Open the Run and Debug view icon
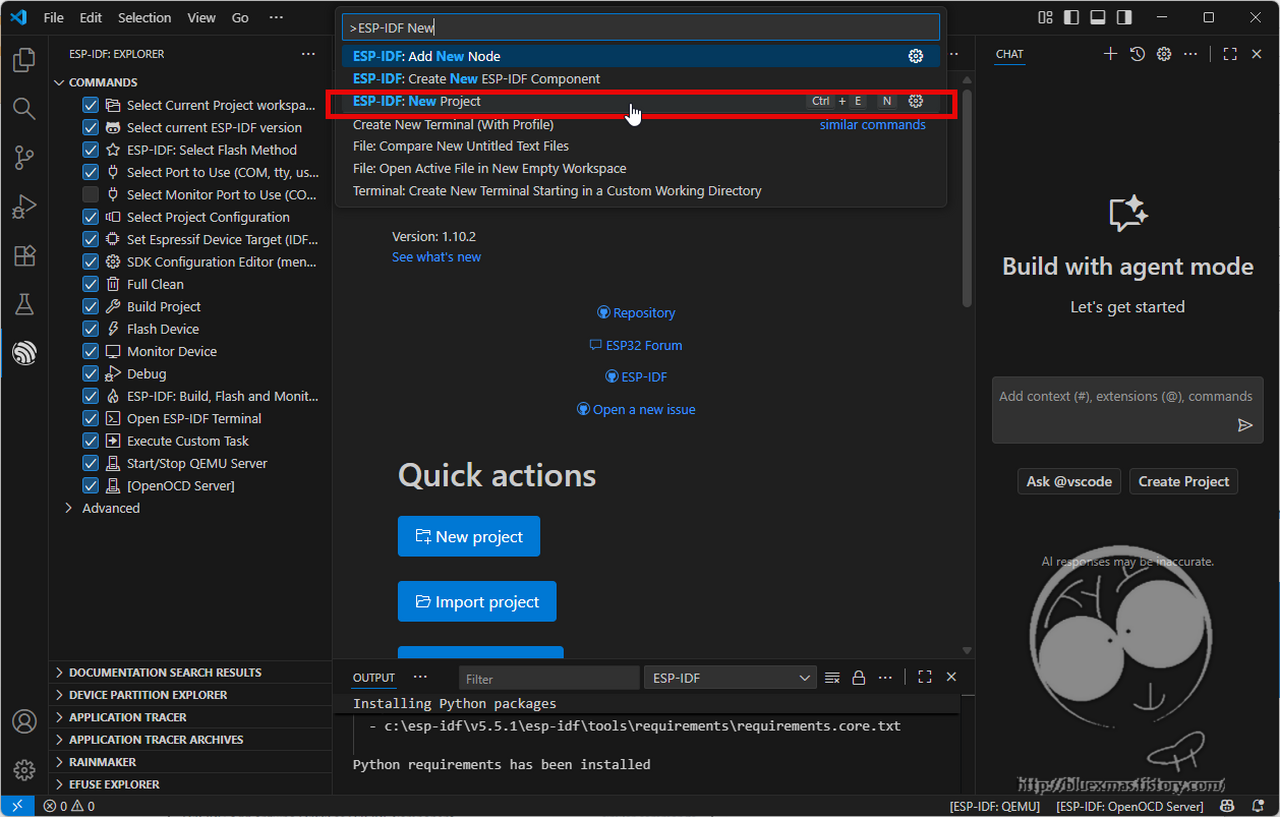Image resolution: width=1280 pixels, height=817 pixels. [24, 207]
